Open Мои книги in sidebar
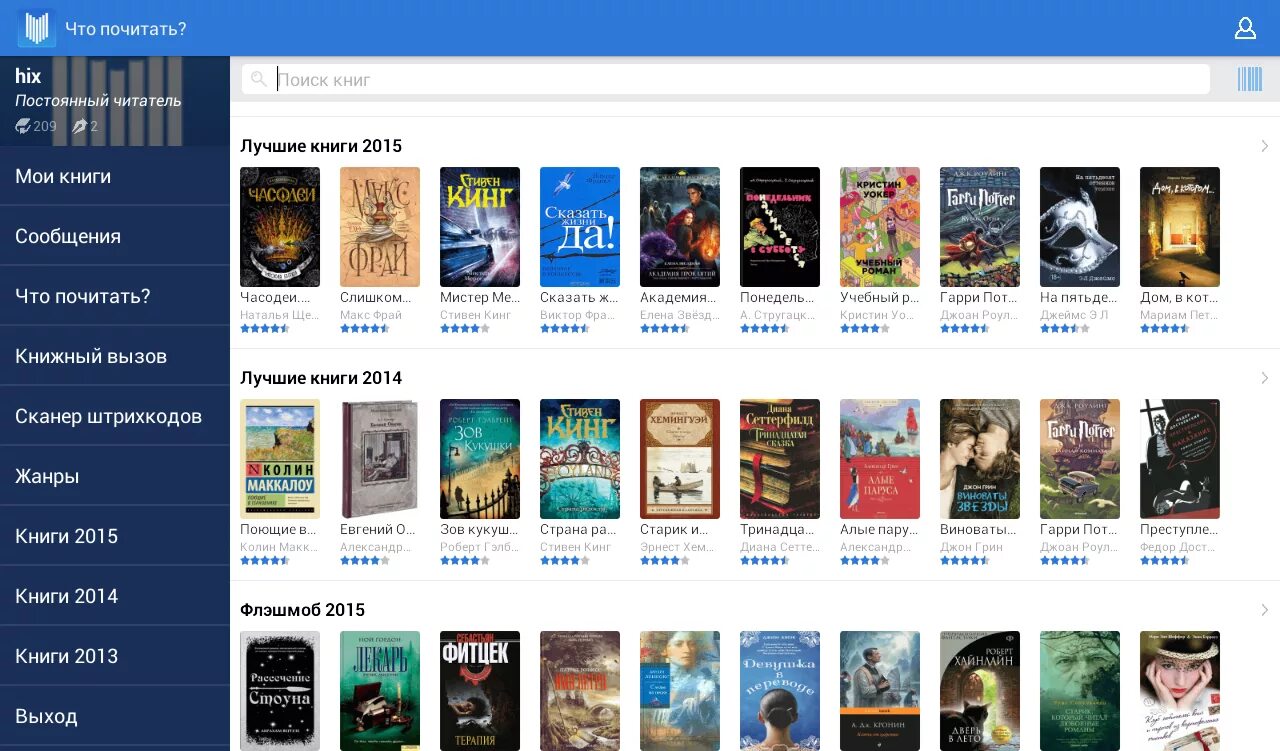 tap(115, 176)
